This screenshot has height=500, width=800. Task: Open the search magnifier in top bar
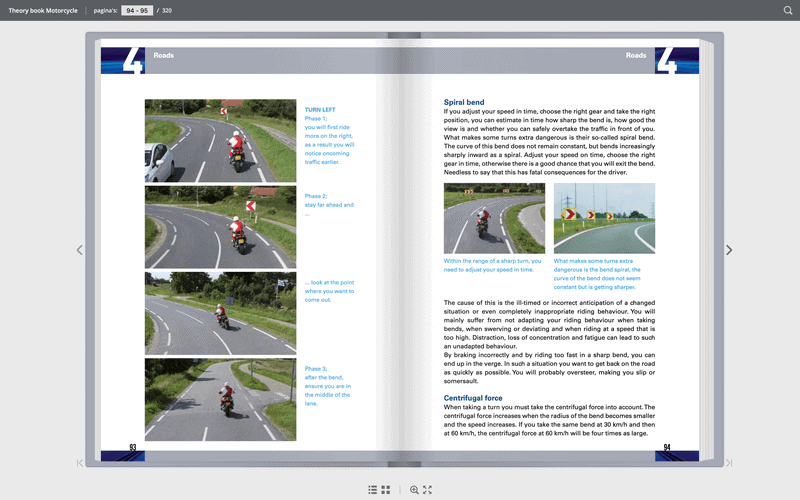click(x=788, y=10)
